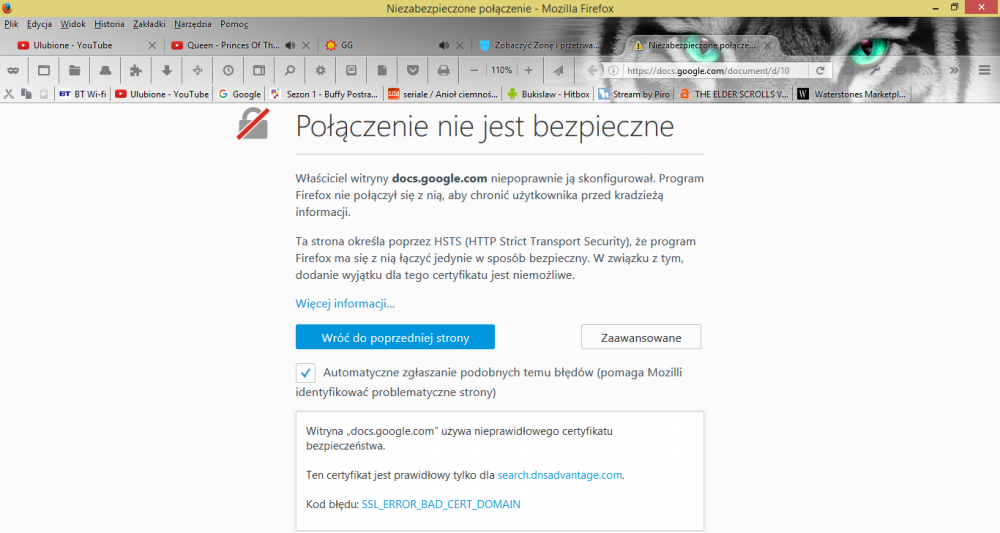This screenshot has width=1000, height=533.
Task: Click the paper airplane send icon
Action: 559,71
